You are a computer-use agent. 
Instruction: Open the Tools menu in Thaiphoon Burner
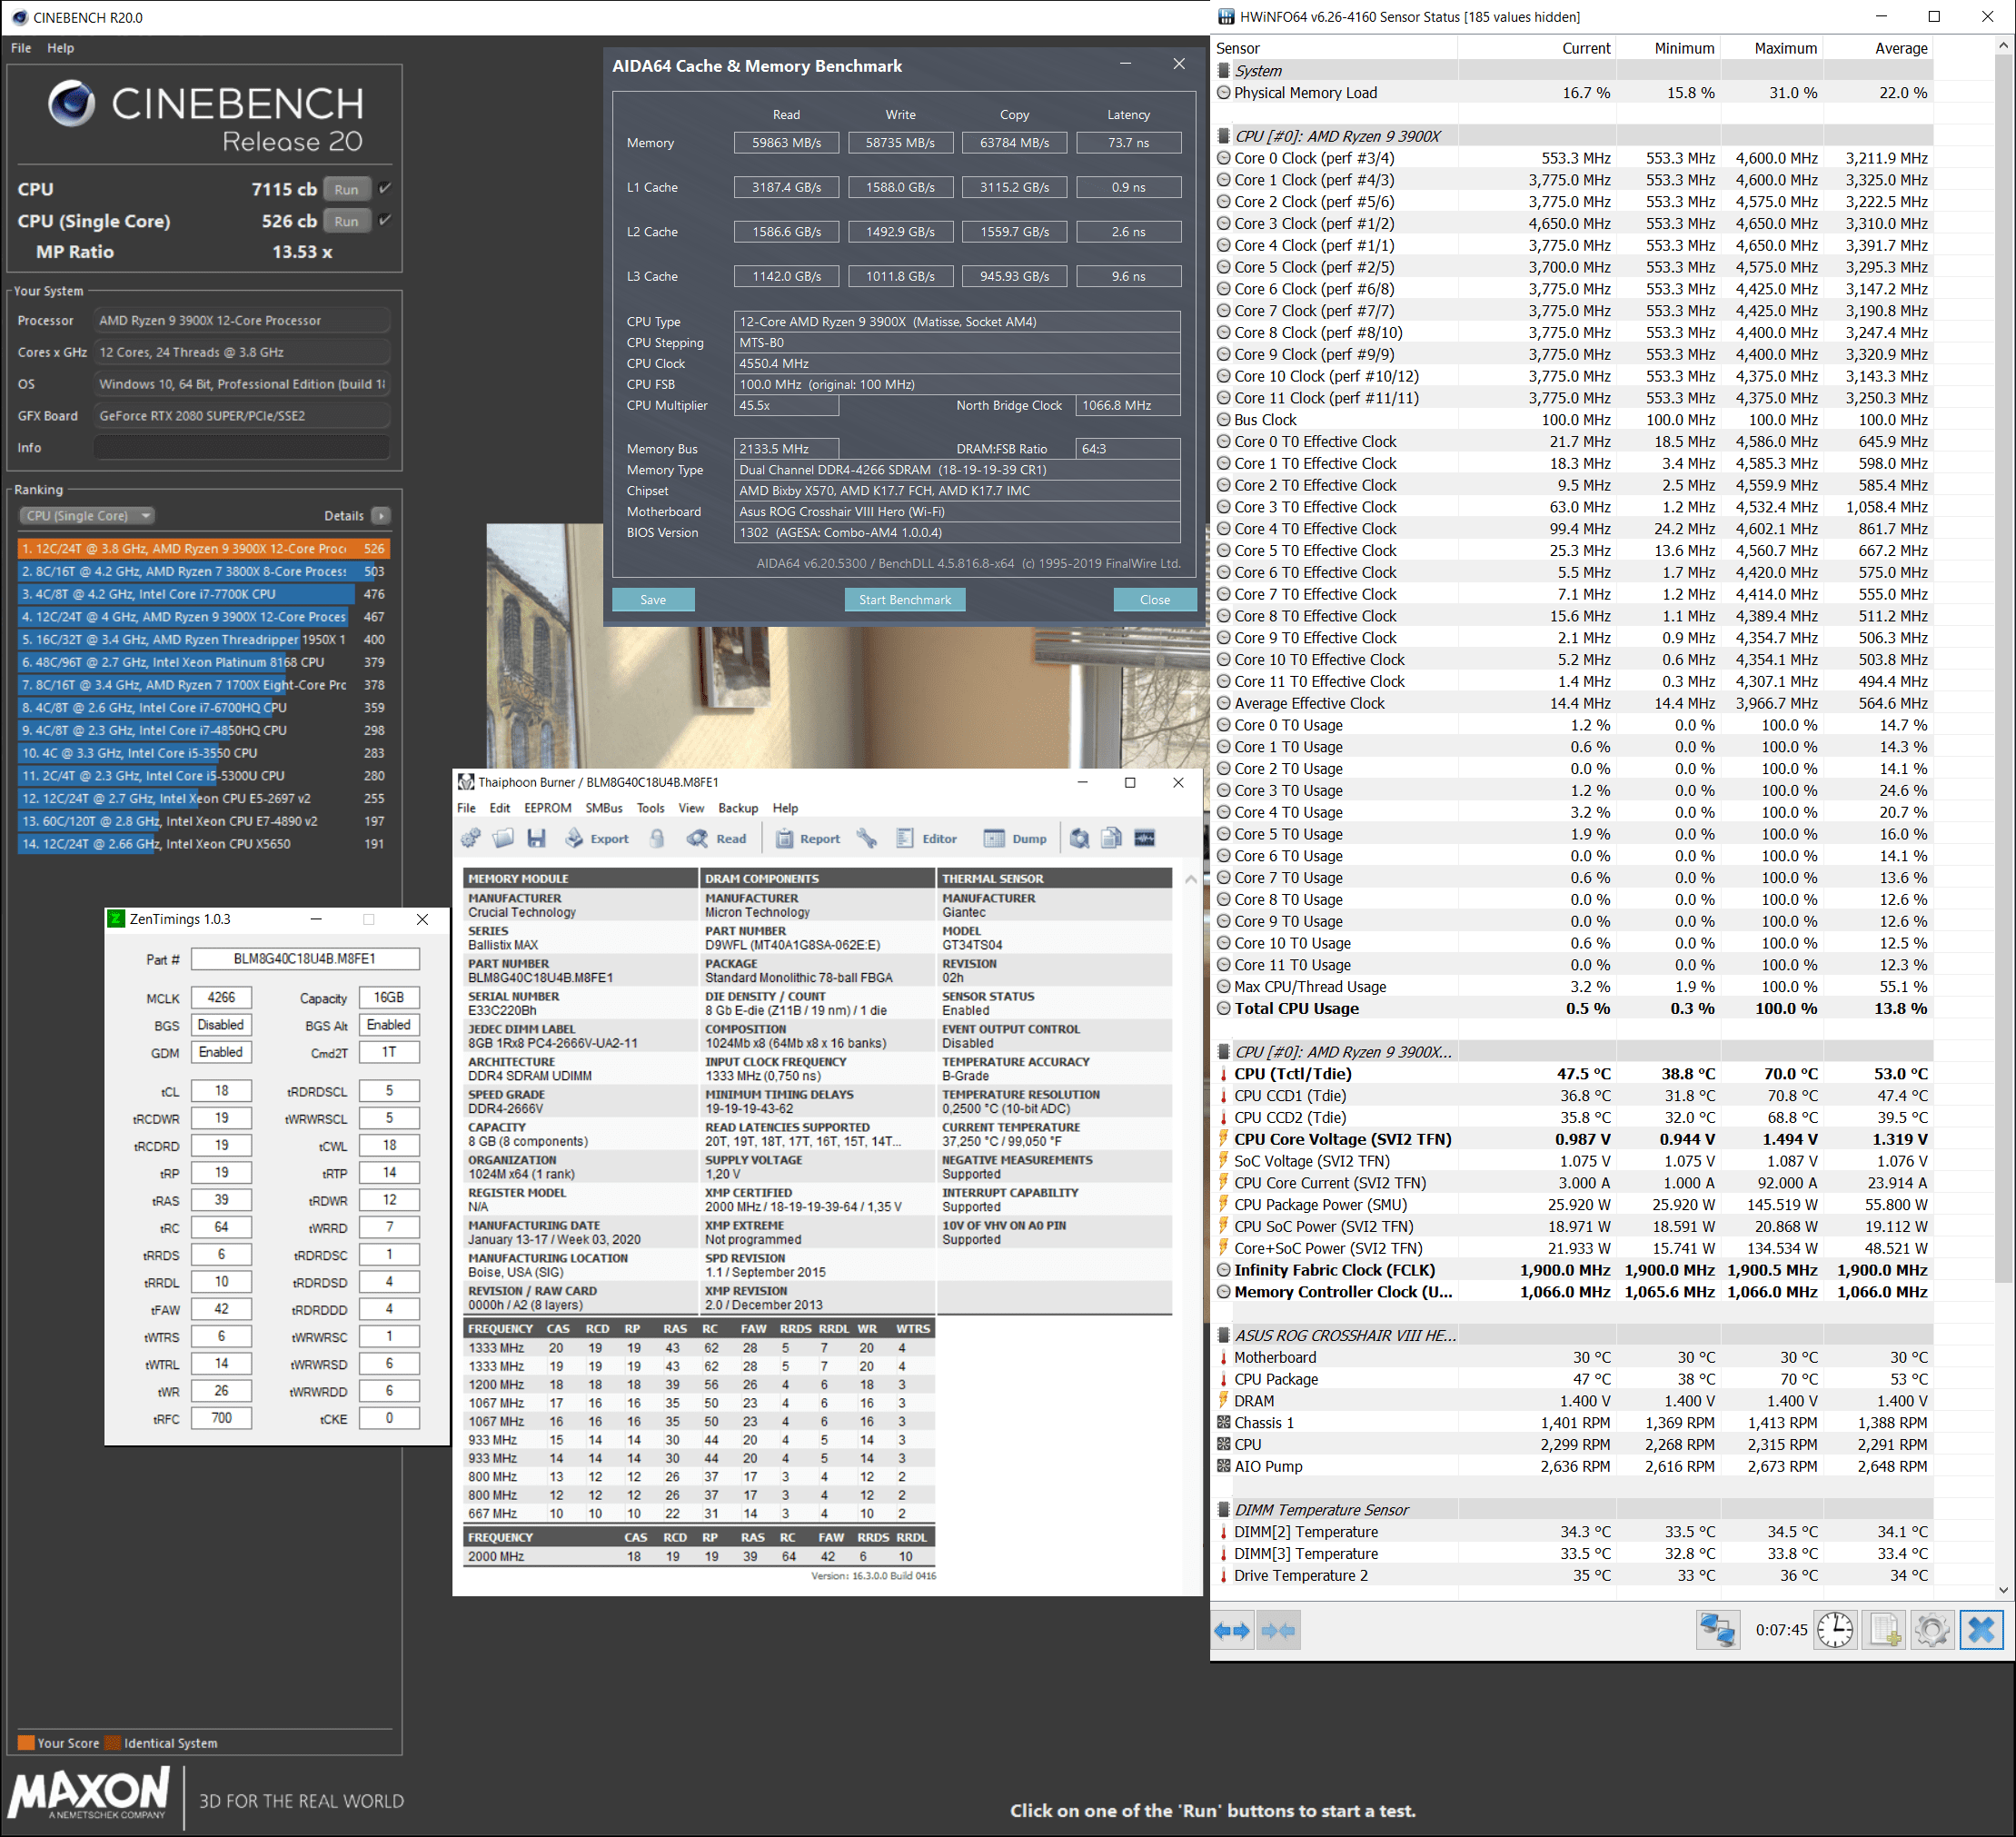(650, 808)
